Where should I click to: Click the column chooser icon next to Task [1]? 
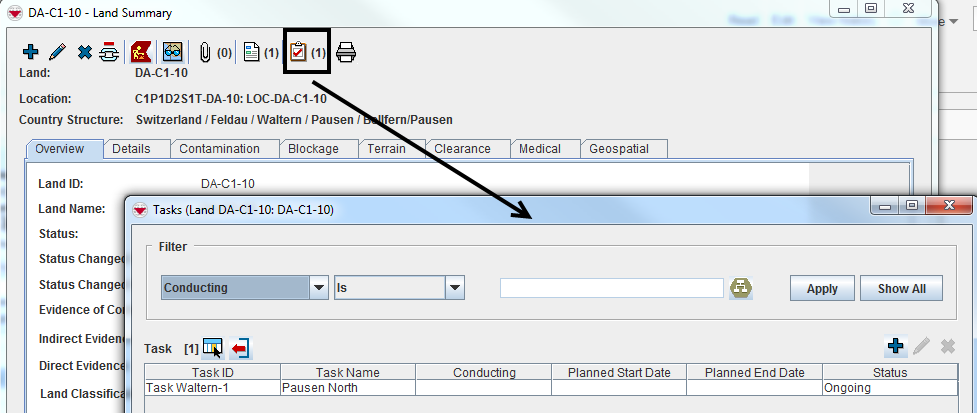212,348
